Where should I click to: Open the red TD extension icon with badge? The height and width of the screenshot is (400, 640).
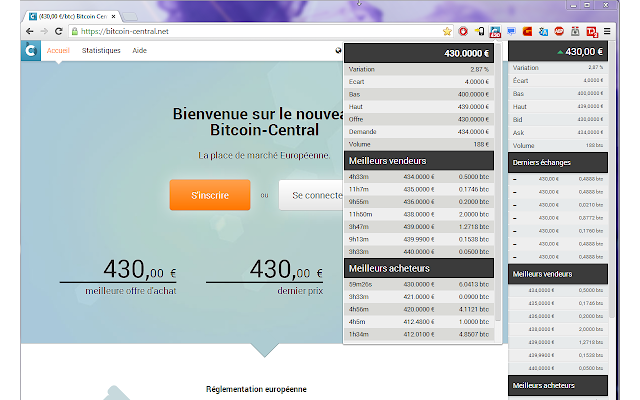click(591, 32)
